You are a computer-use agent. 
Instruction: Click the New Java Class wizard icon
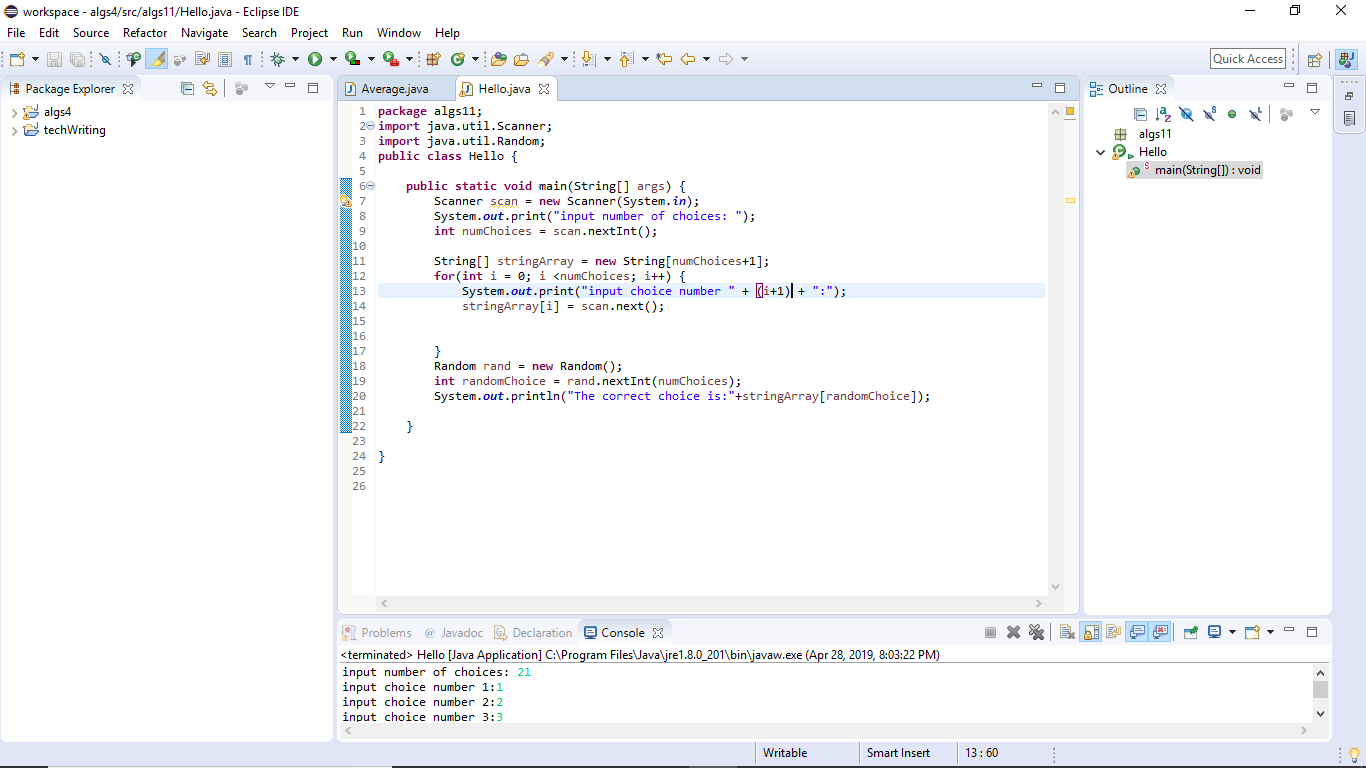coord(458,58)
